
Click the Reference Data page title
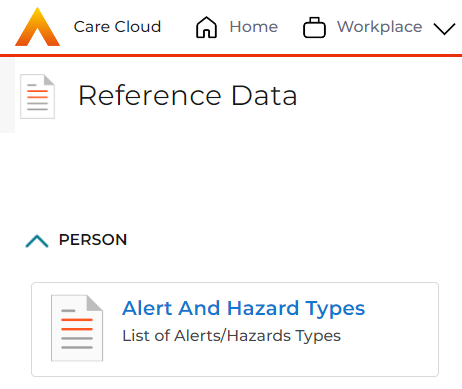187,96
